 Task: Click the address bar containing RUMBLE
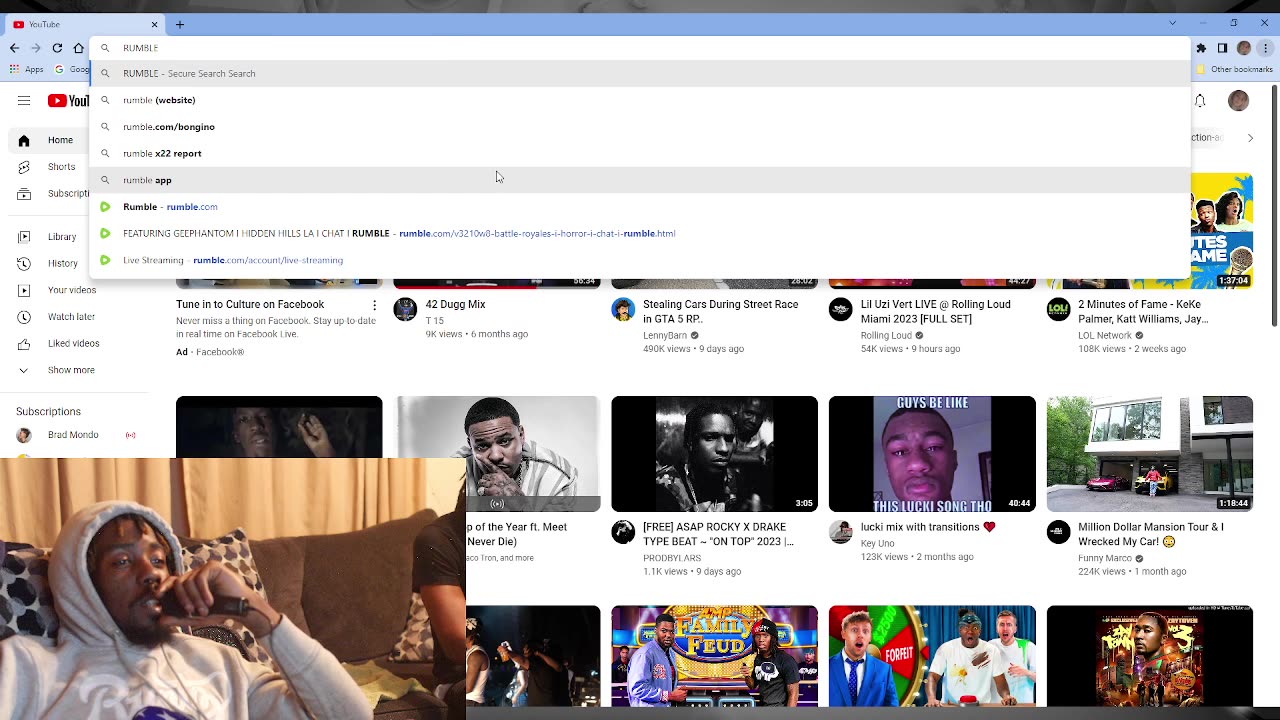tap(640, 48)
